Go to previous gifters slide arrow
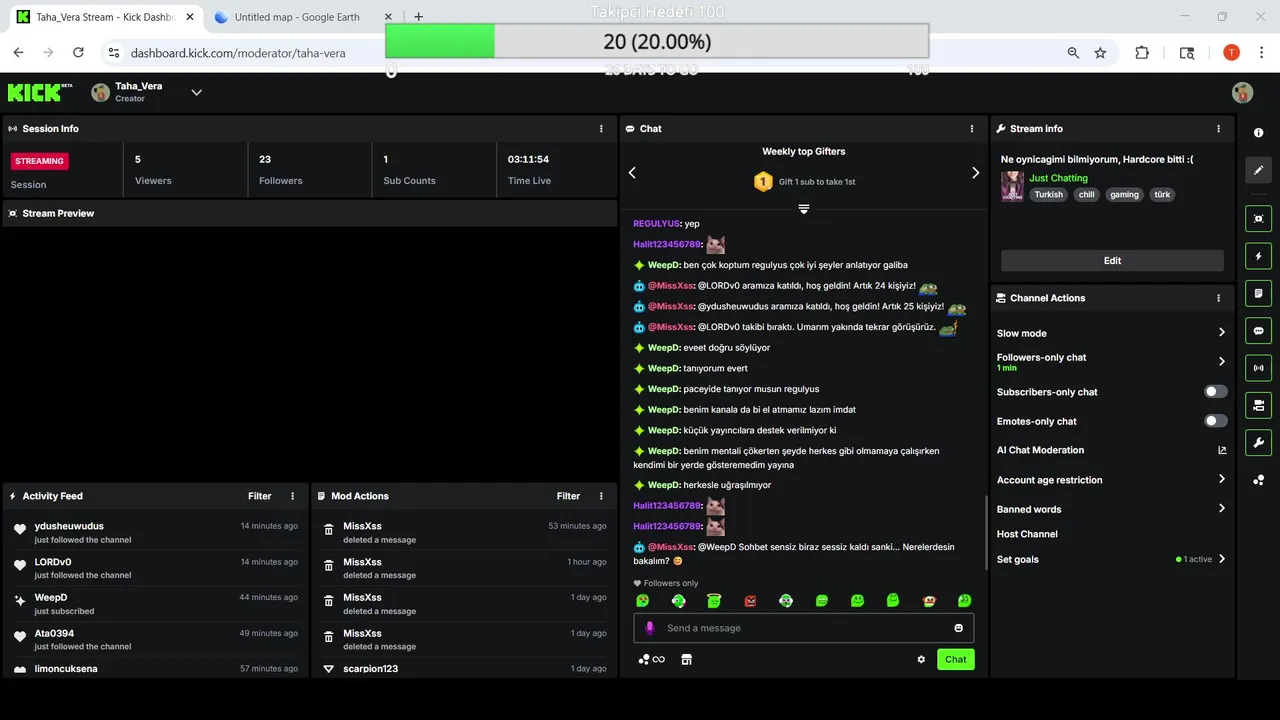Screen dimensions: 1280x720 tap(632, 173)
